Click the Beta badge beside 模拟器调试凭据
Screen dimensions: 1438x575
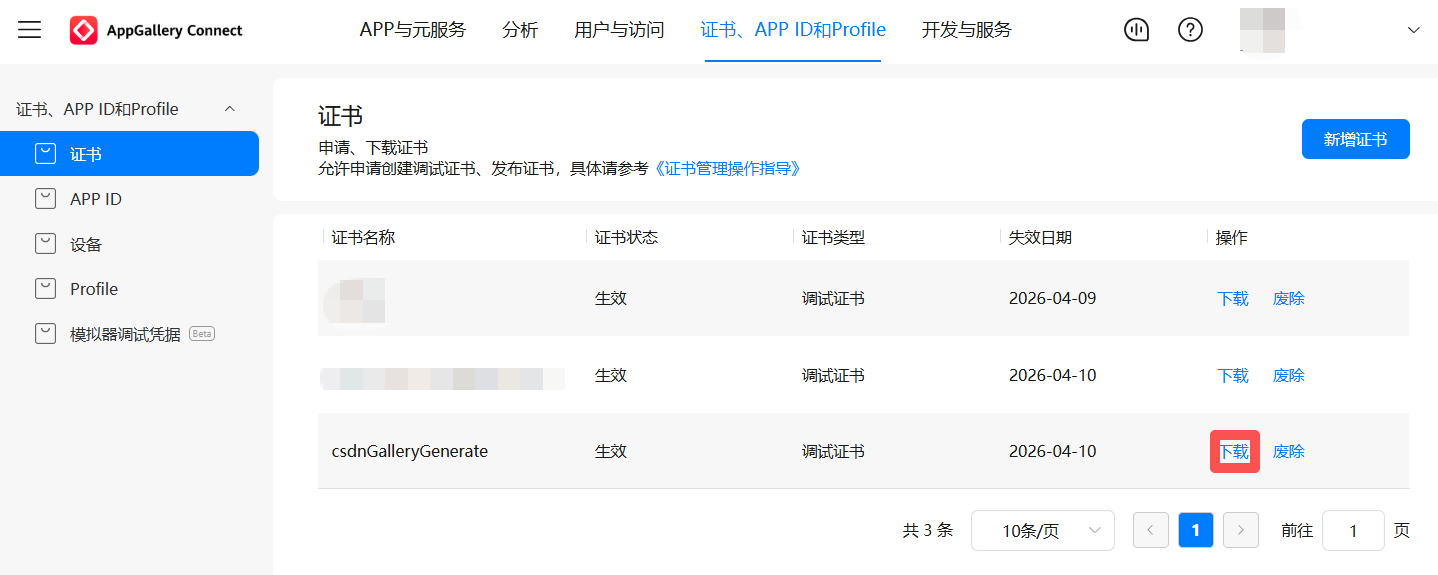[202, 334]
